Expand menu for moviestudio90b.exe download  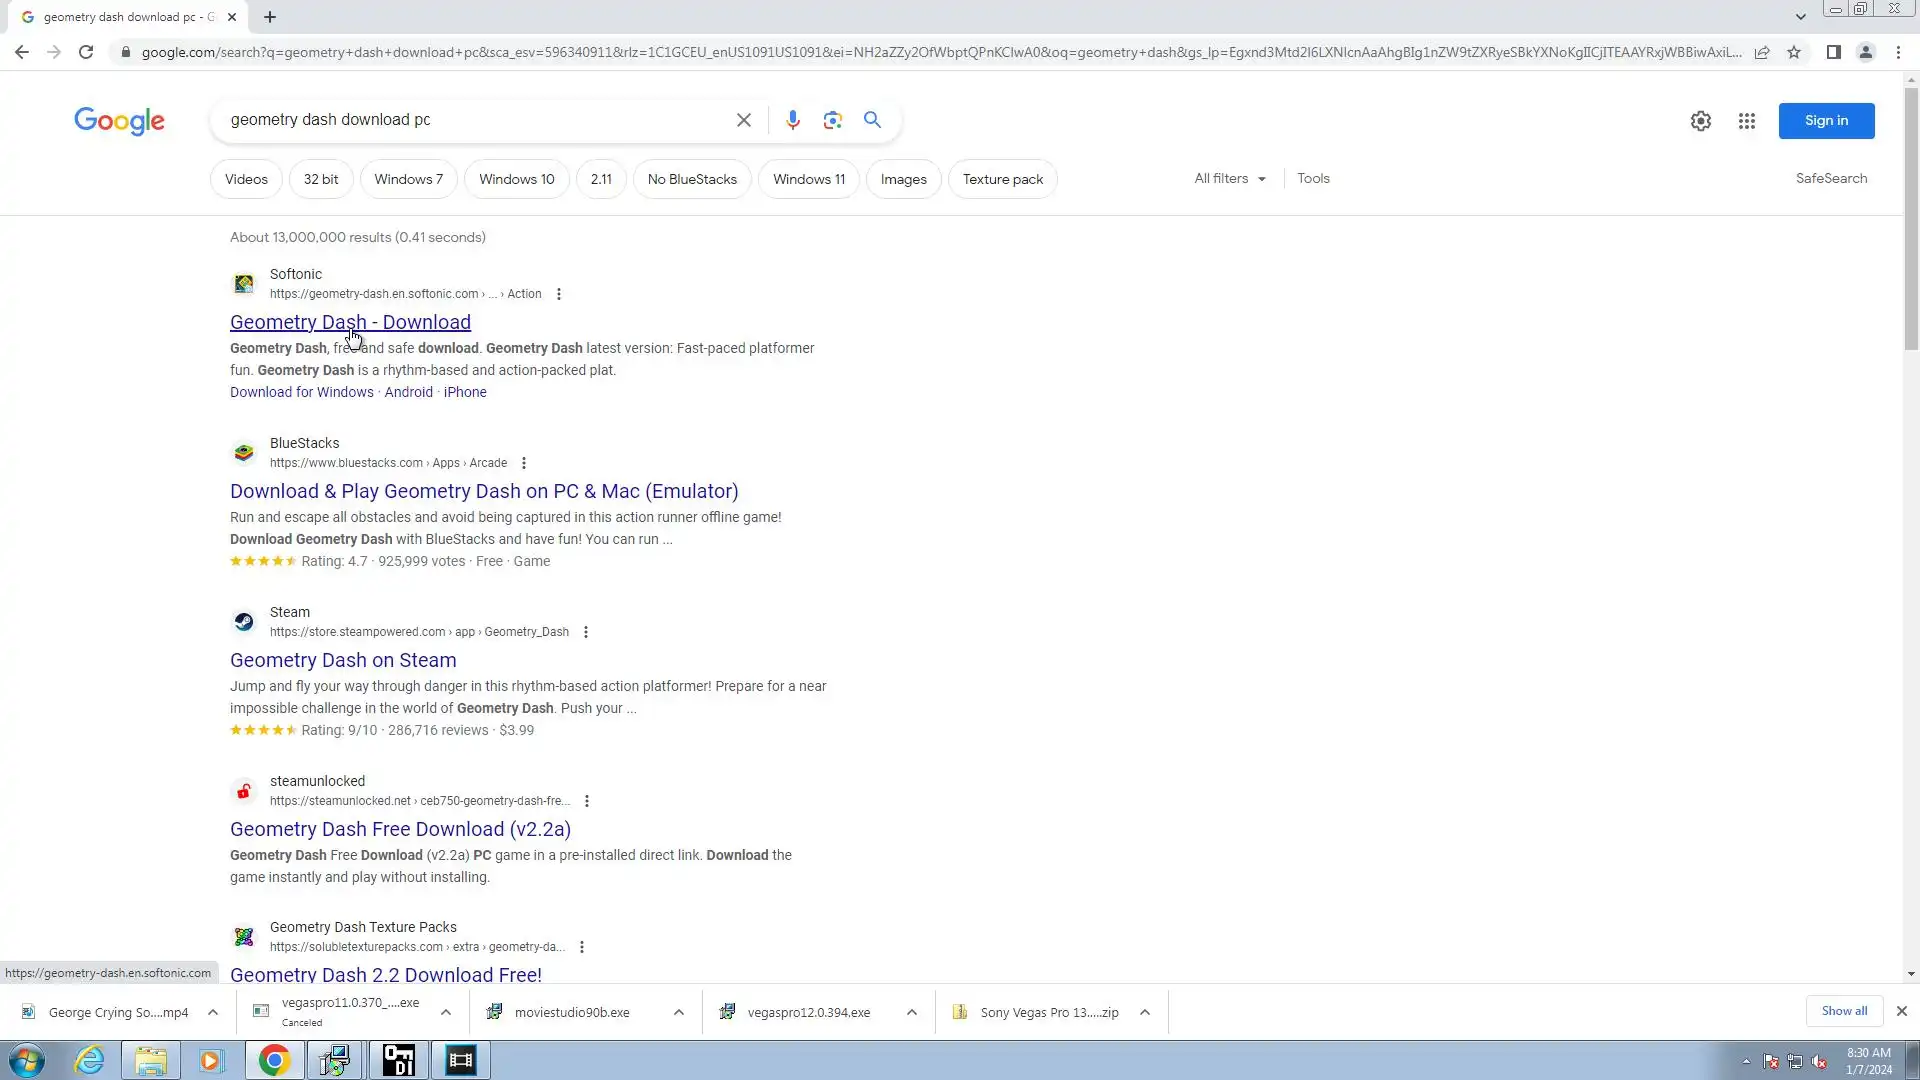[x=678, y=1012]
